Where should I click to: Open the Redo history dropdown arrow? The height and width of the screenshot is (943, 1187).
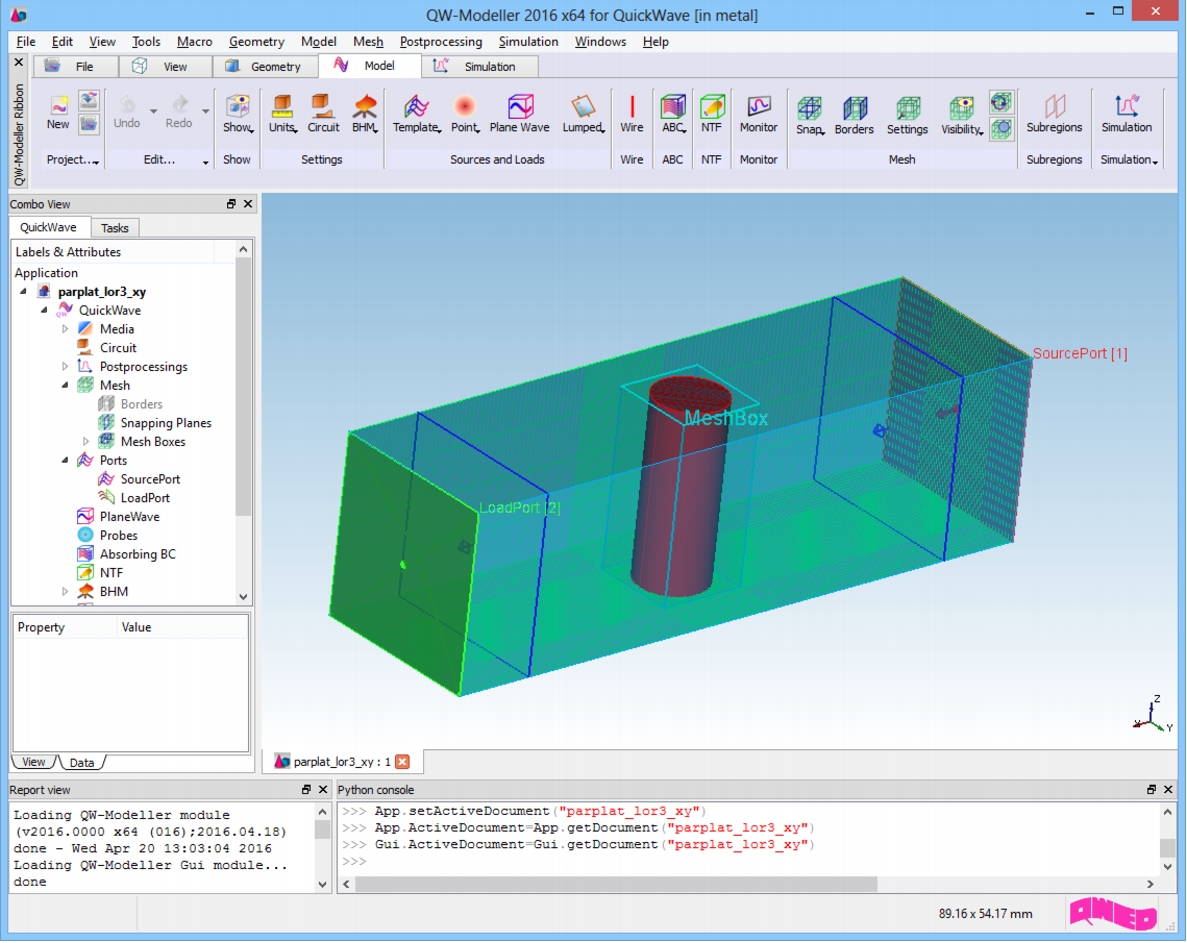pyautogui.click(x=206, y=111)
